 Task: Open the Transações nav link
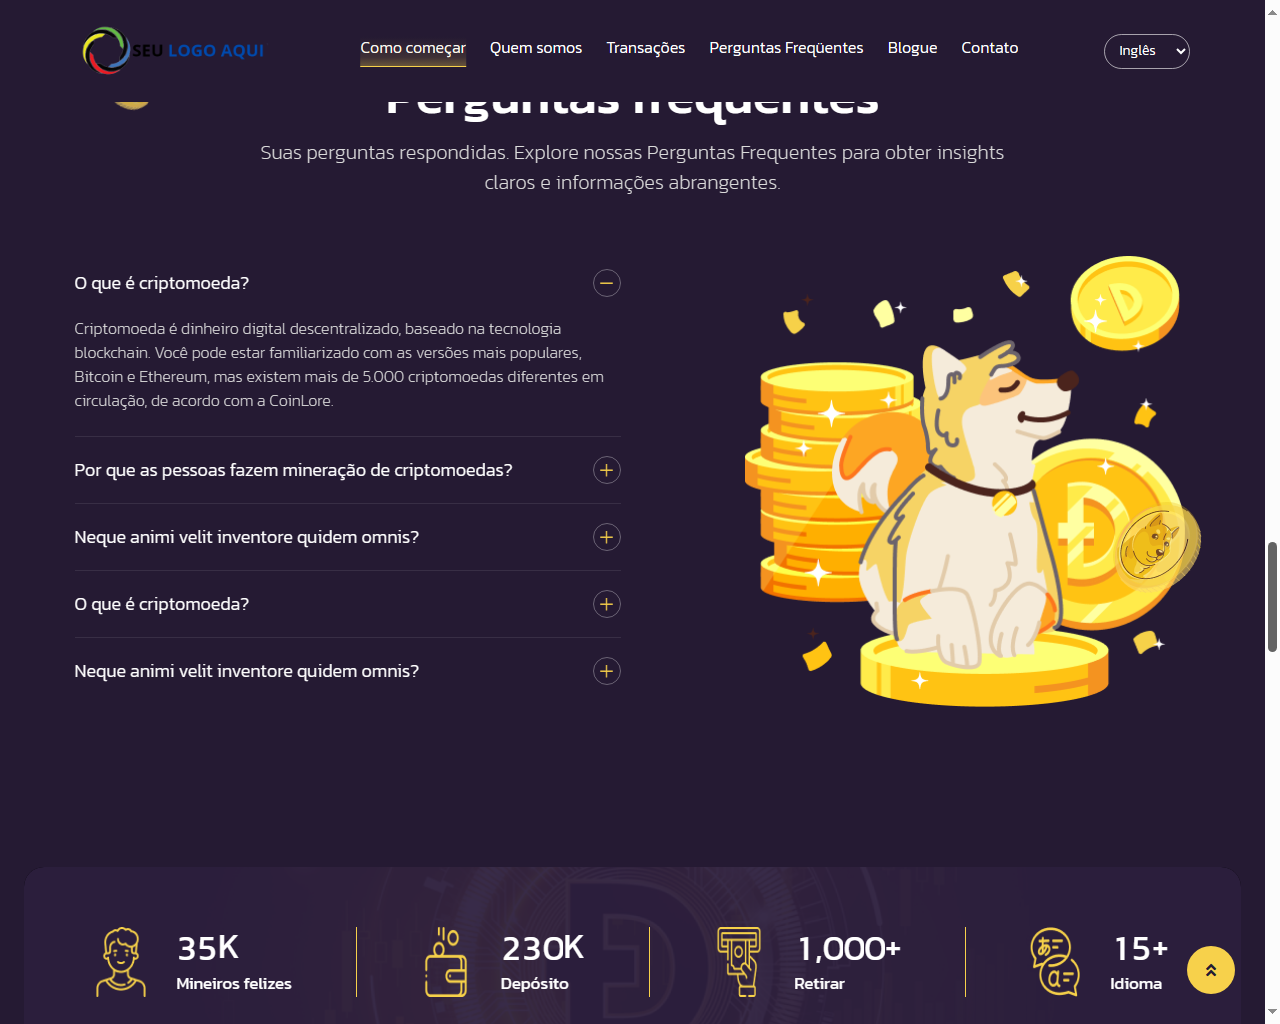click(646, 48)
